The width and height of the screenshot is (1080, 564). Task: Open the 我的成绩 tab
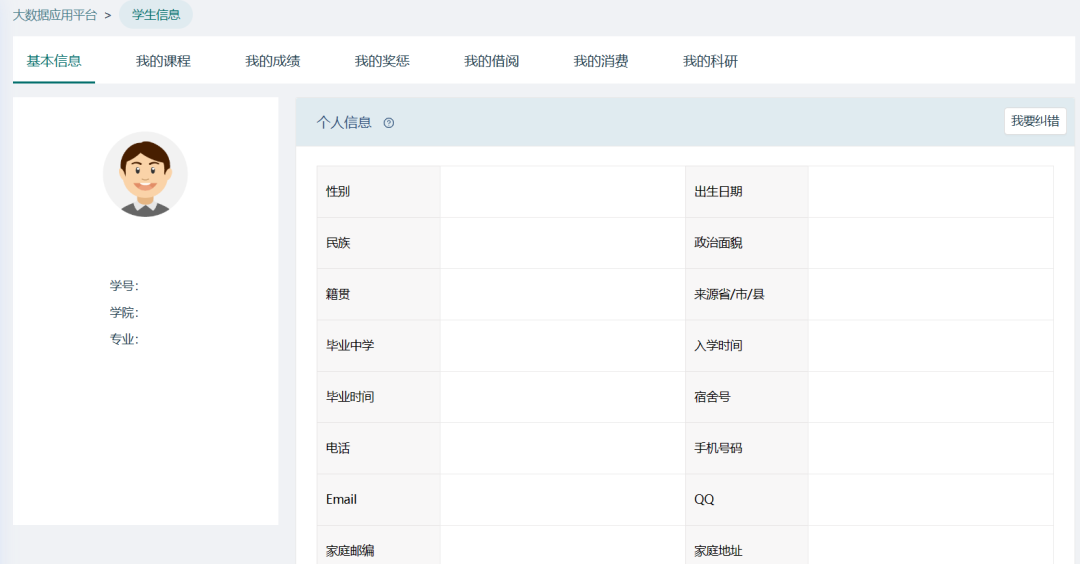click(x=272, y=61)
